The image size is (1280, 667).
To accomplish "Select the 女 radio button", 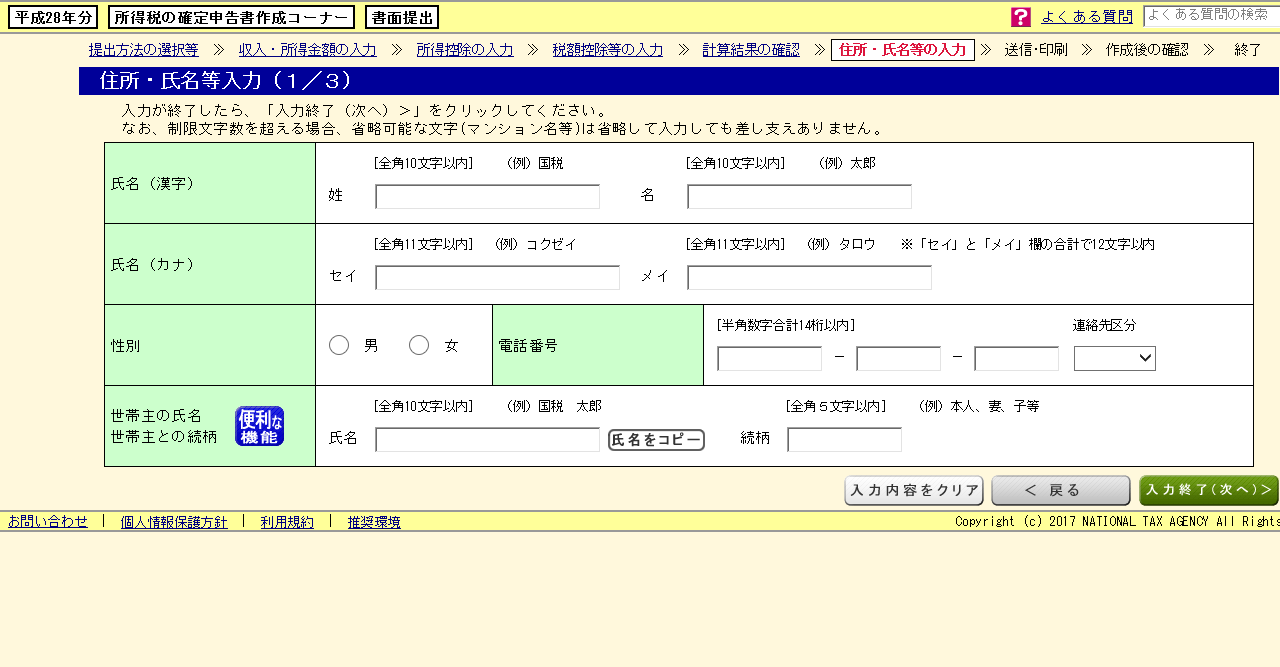I will coord(419,345).
